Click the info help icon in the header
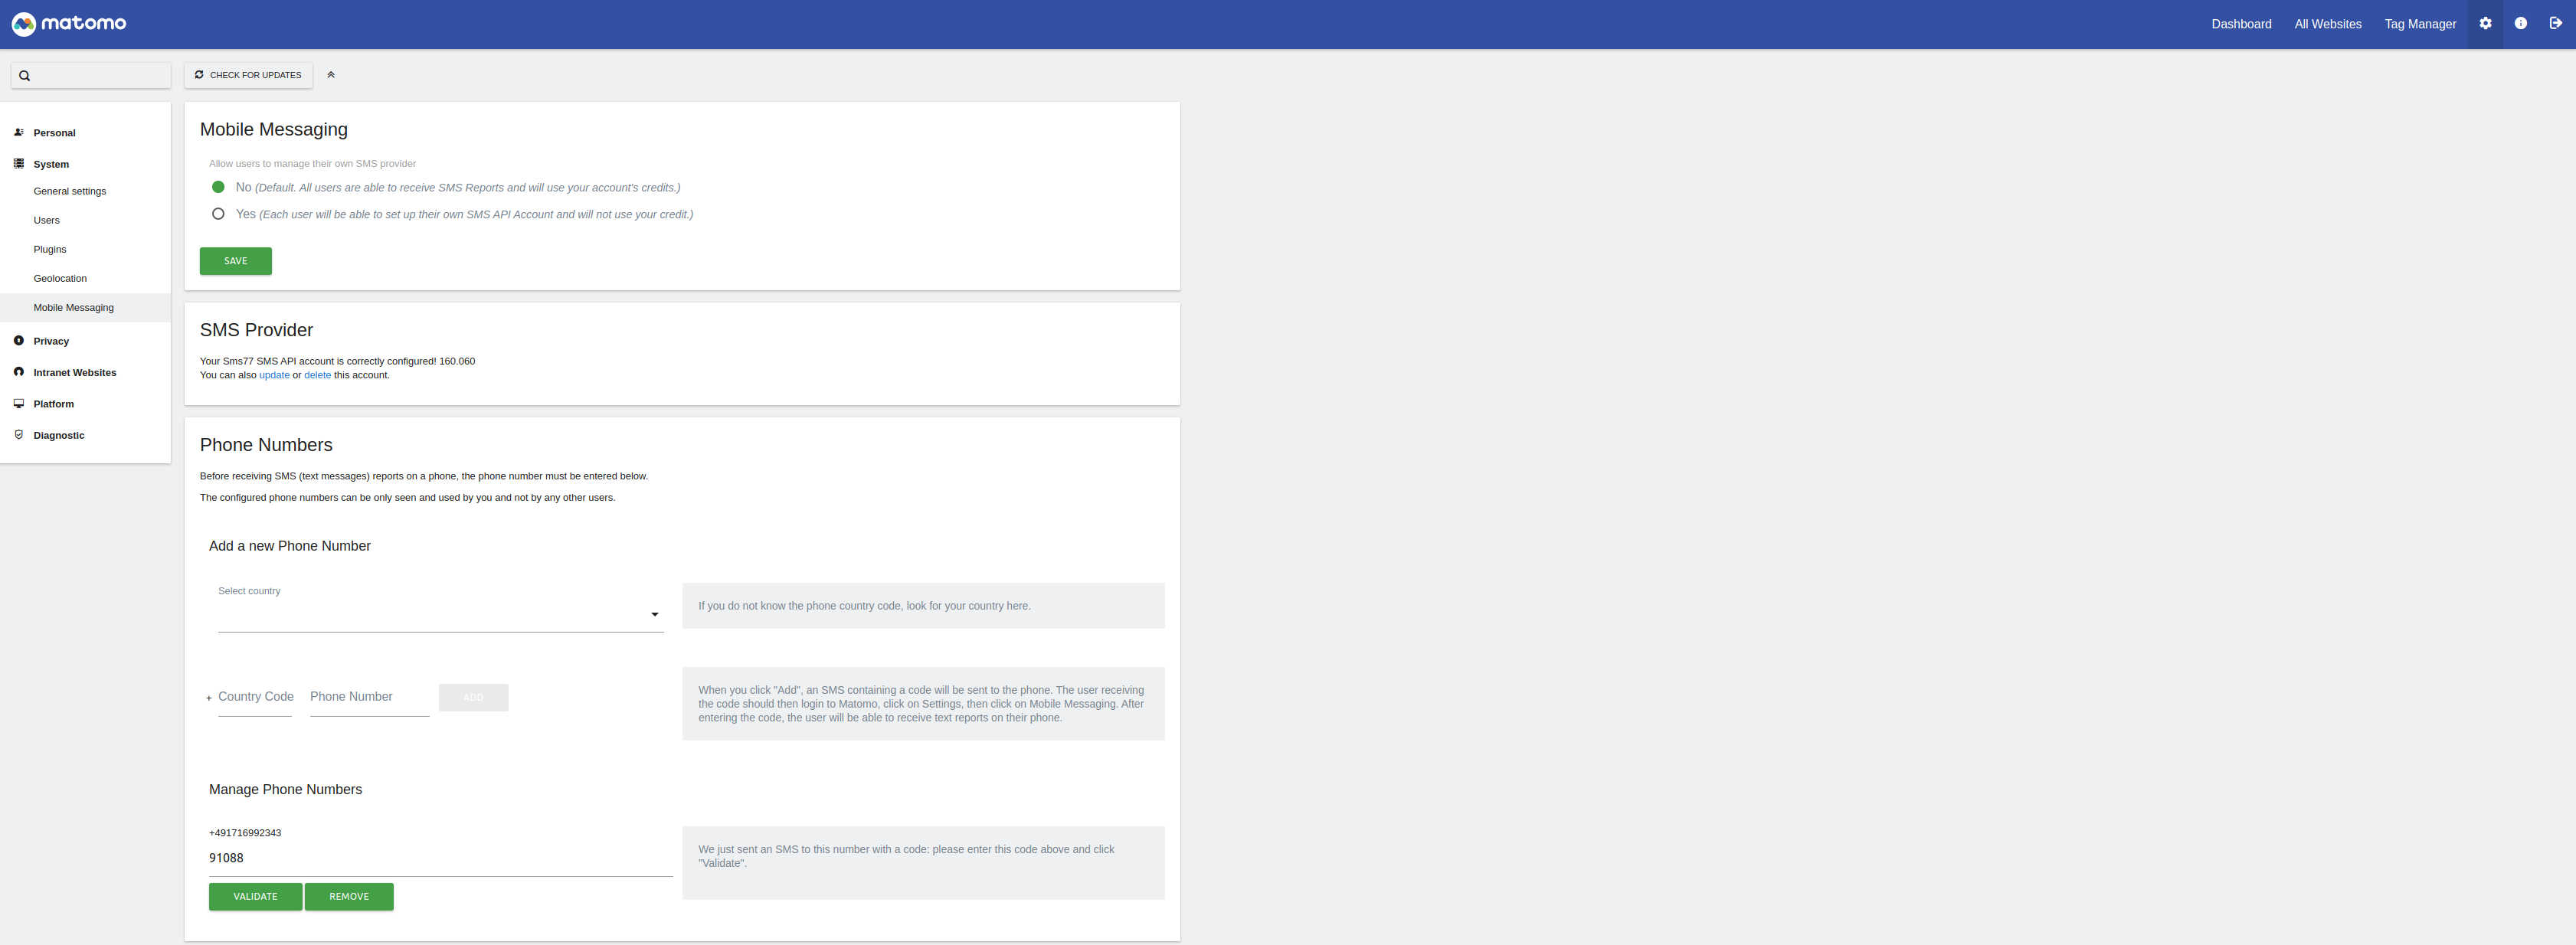 pyautogui.click(x=2520, y=23)
